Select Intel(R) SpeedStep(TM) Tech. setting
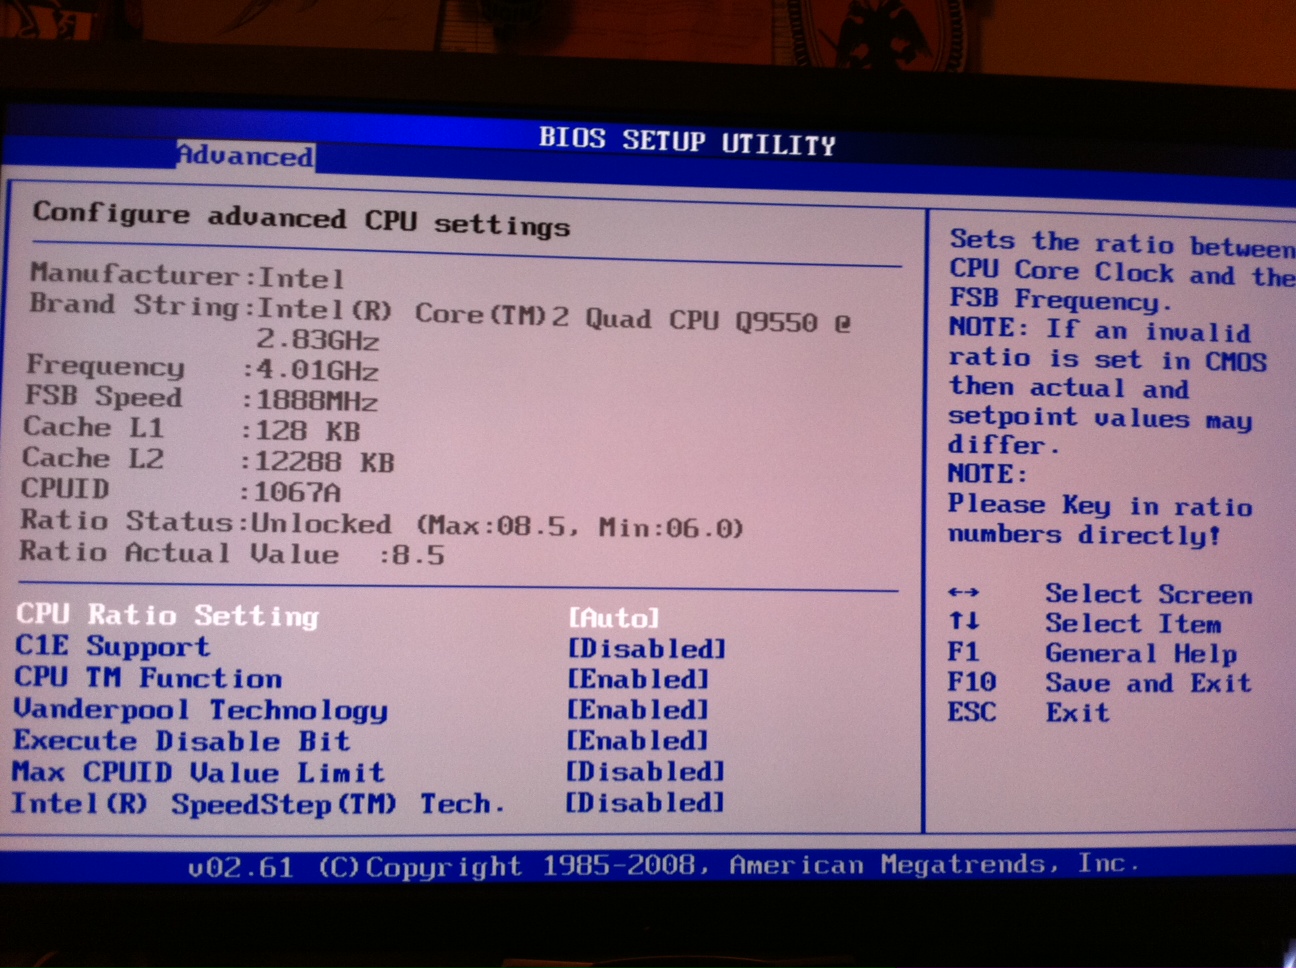The height and width of the screenshot is (968, 1296). (258, 804)
